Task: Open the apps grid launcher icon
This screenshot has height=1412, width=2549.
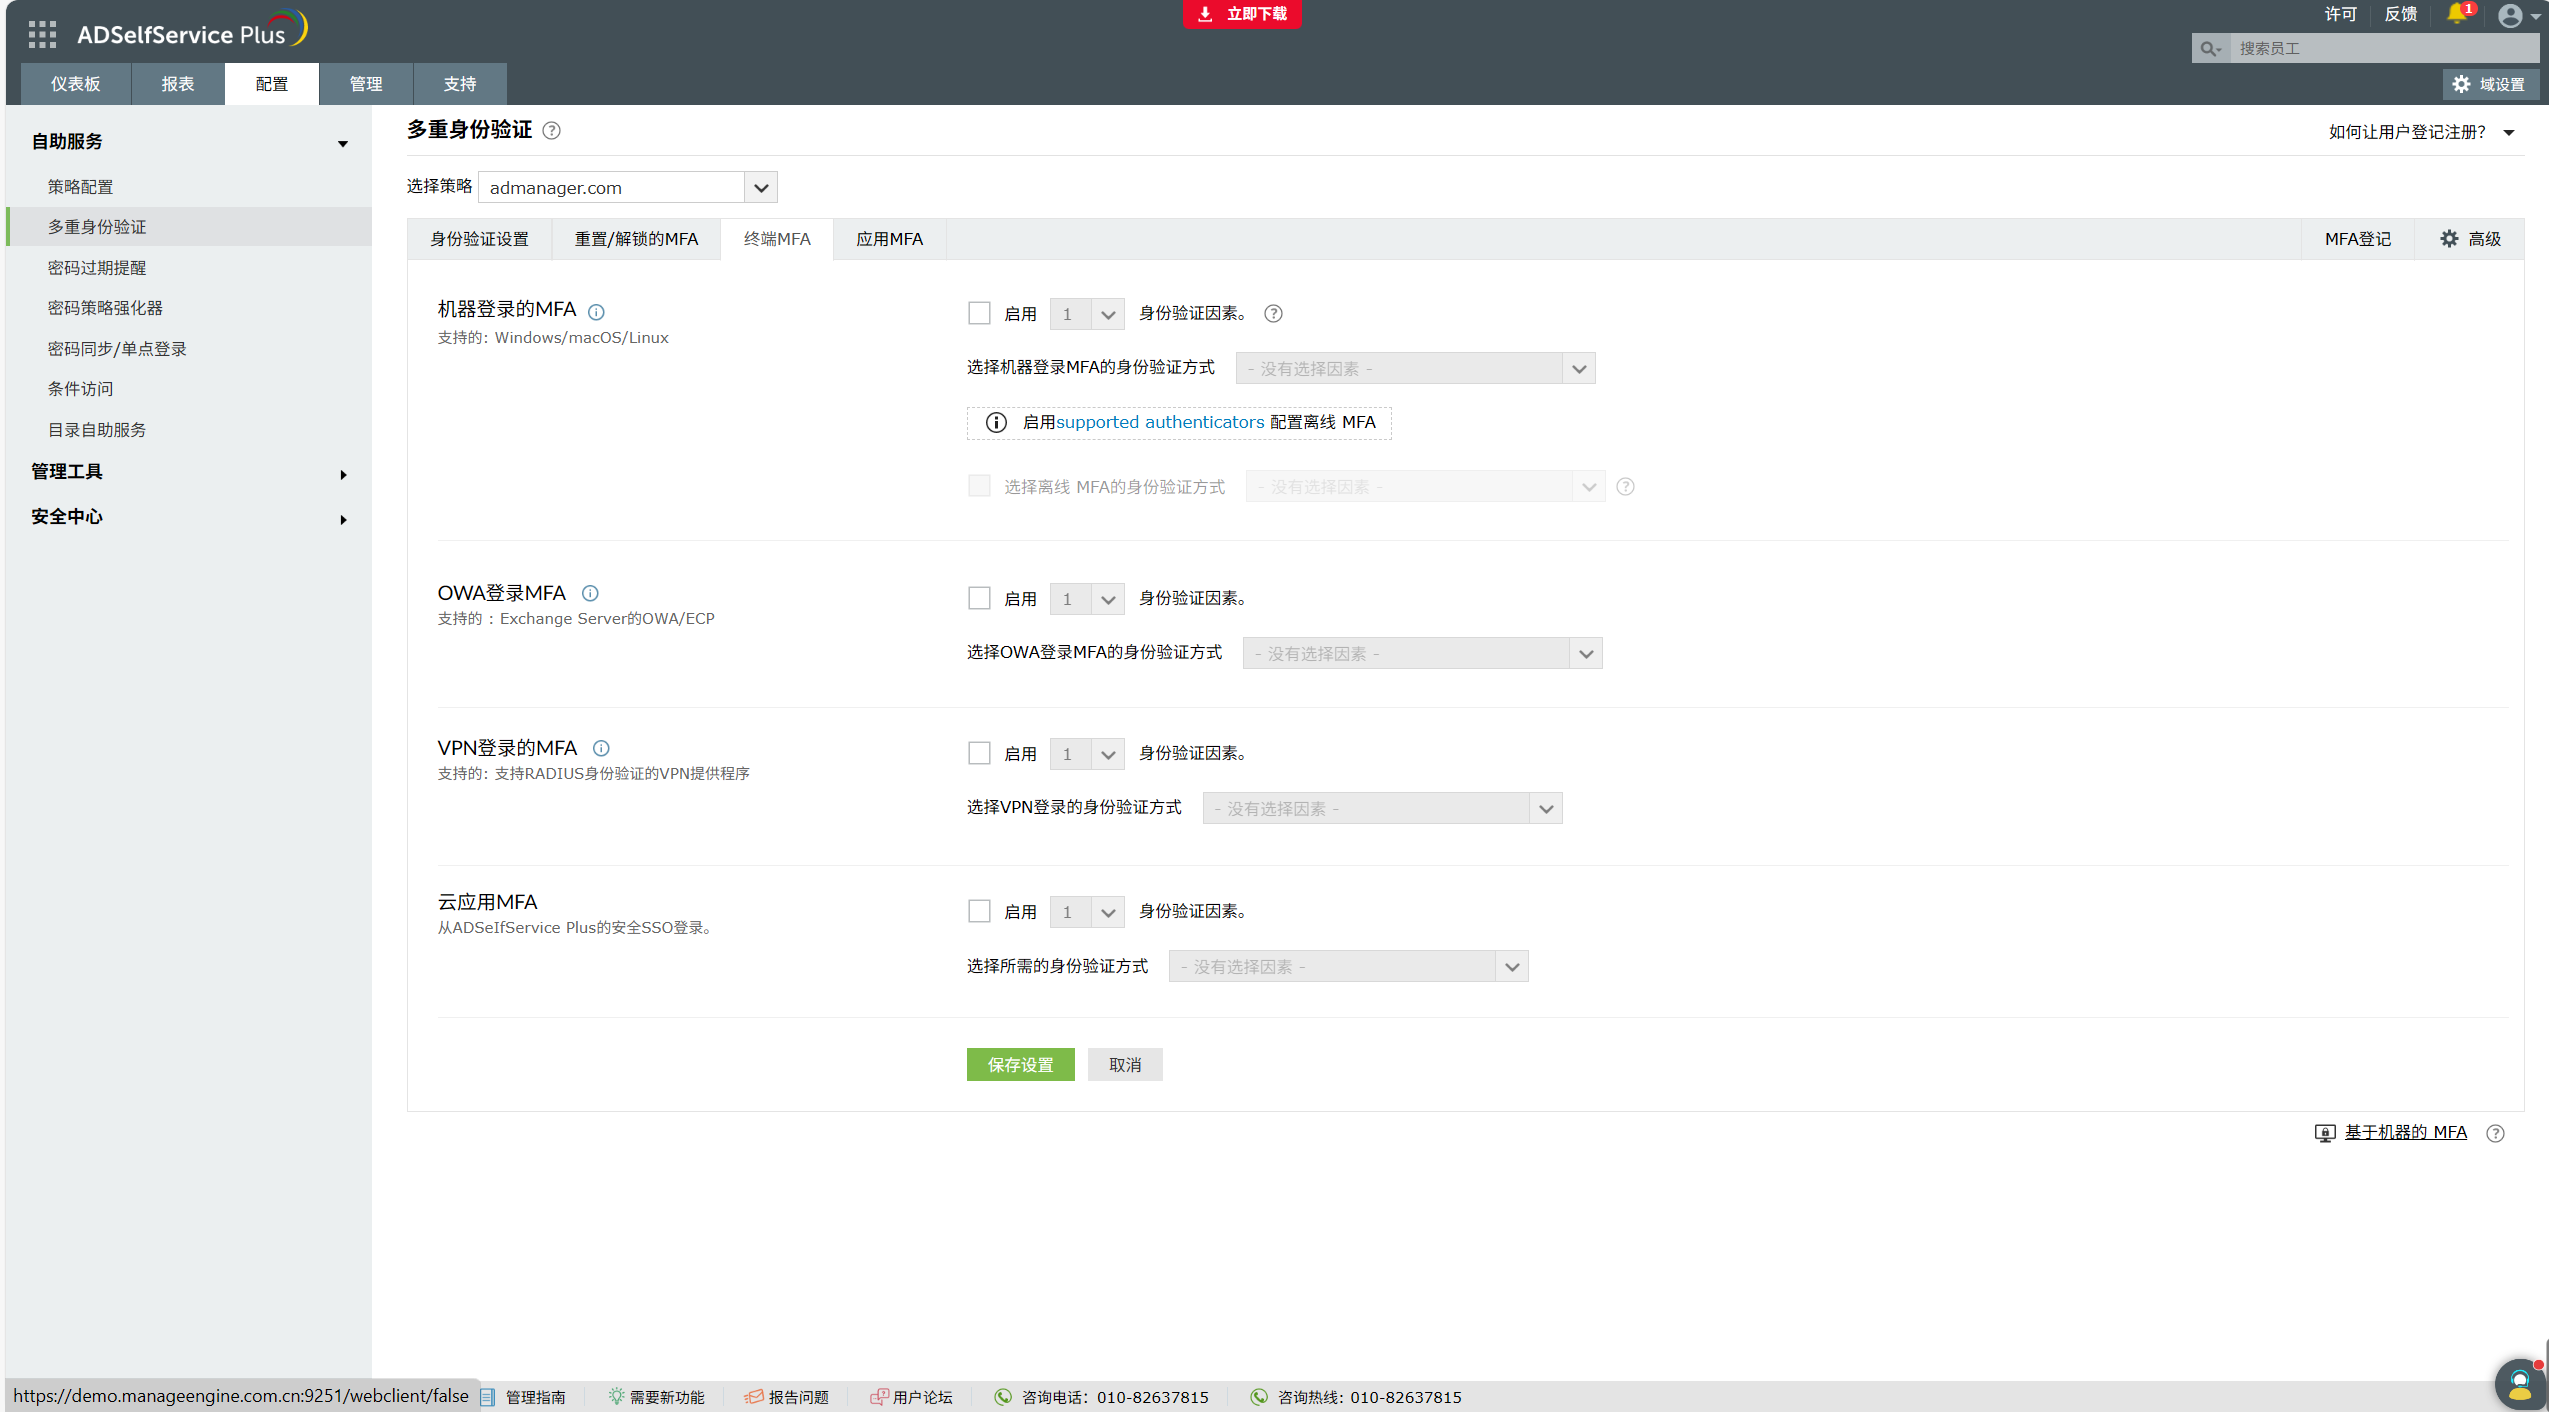Action: click(42, 34)
